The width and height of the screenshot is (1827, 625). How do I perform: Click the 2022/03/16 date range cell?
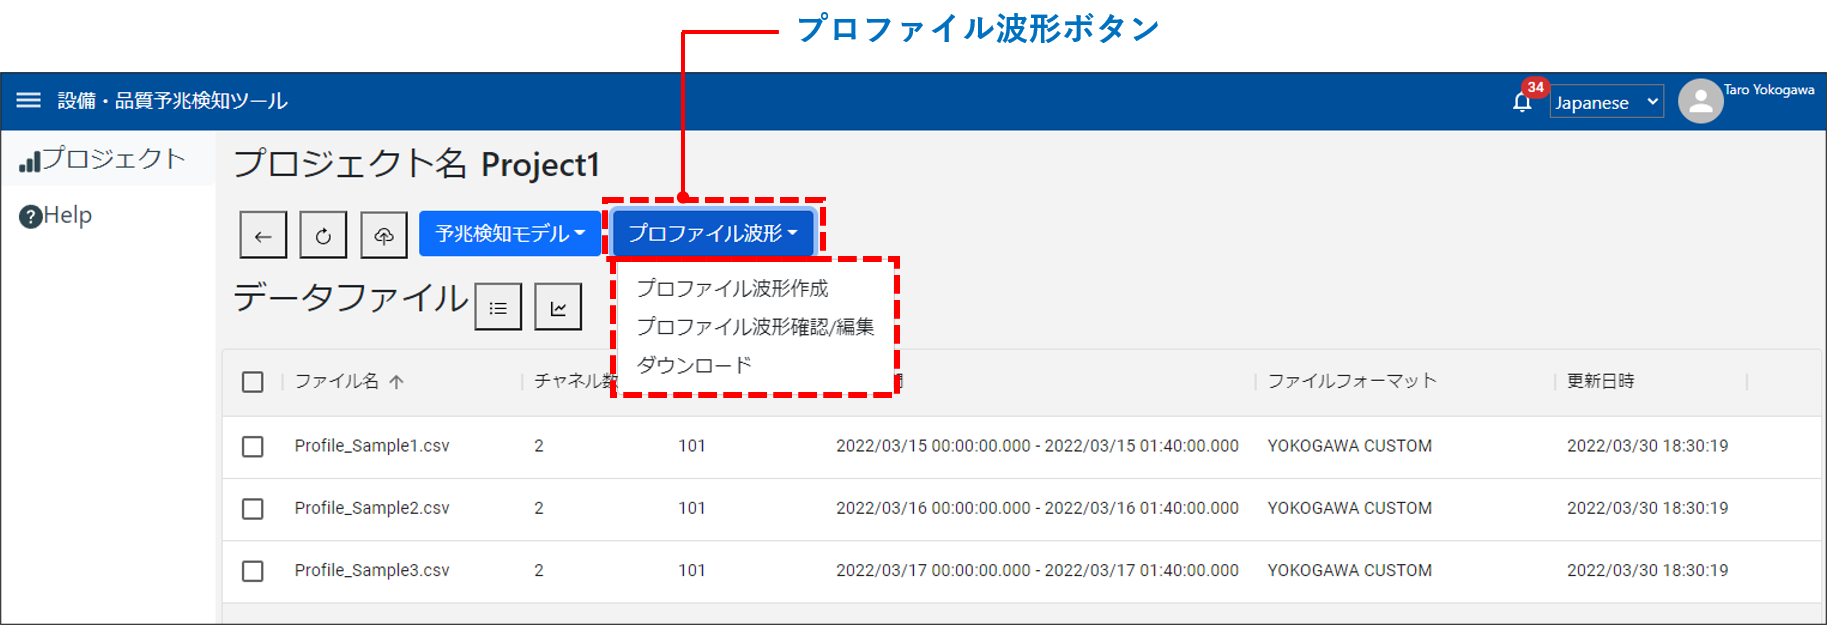click(x=1037, y=508)
